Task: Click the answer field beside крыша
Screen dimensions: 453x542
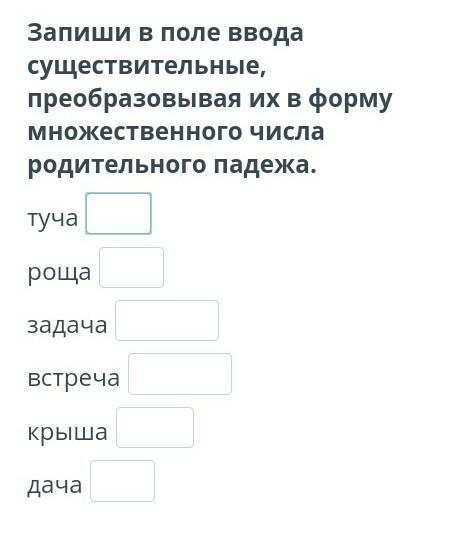Action: (x=155, y=427)
